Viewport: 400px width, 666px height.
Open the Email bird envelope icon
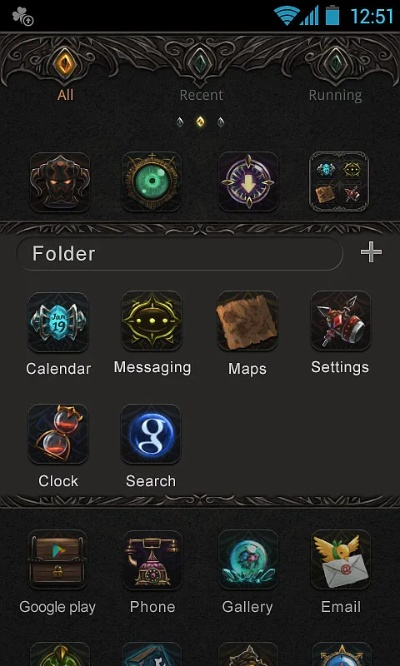tap(341, 560)
